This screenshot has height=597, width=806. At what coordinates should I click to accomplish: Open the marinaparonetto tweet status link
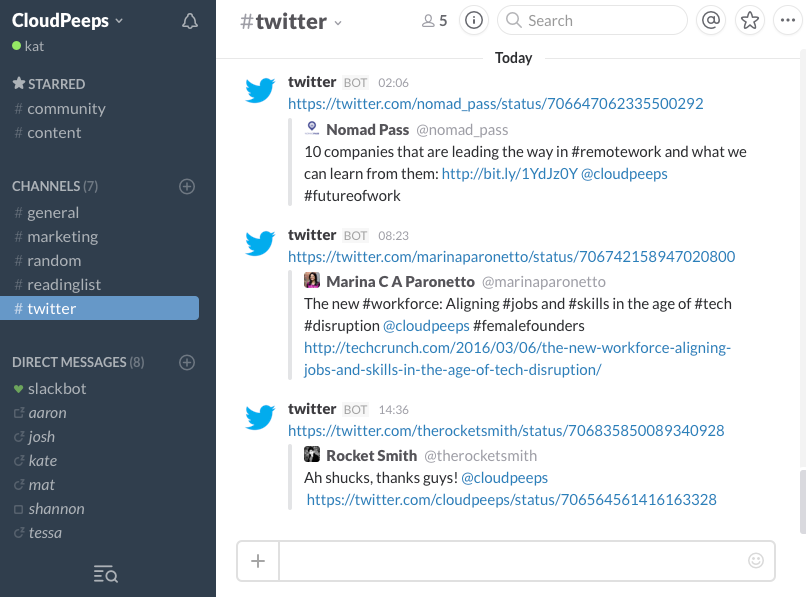[x=511, y=257]
